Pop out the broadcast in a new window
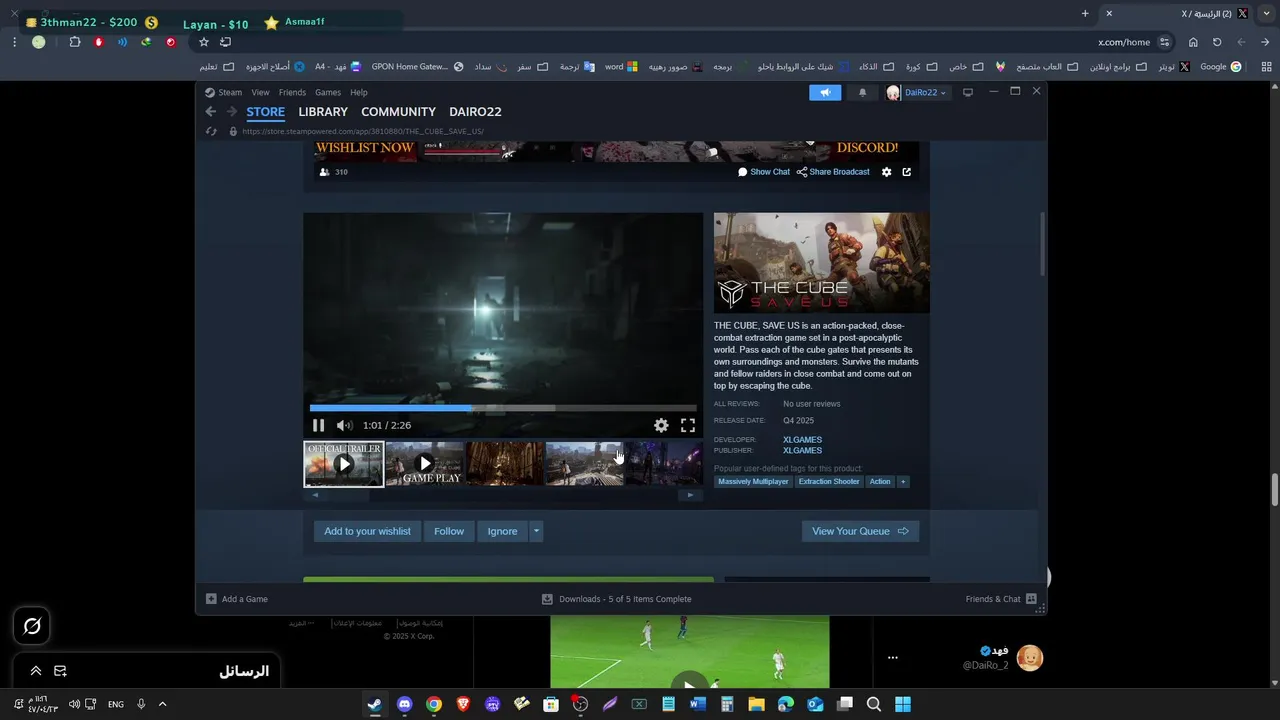Viewport: 1280px width, 720px height. pyautogui.click(x=907, y=172)
